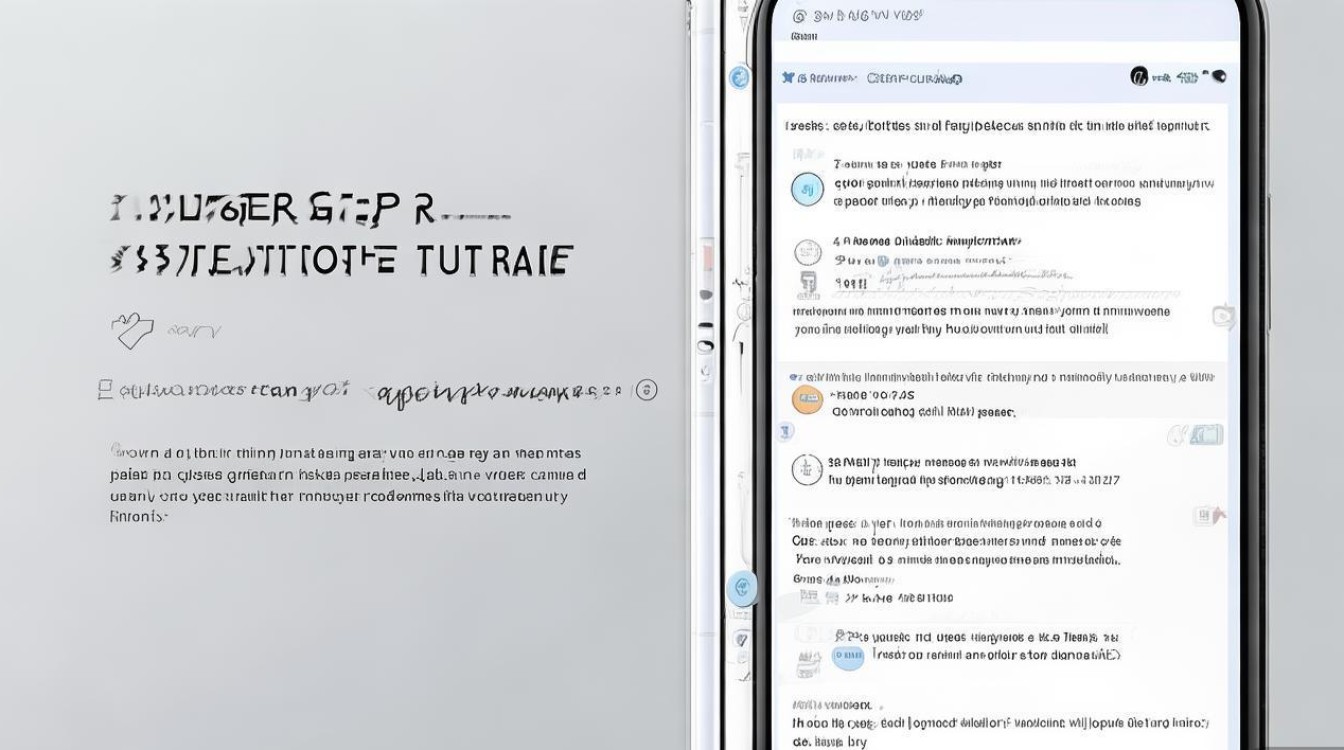Click the large stylized headline on the left
This screenshot has height=750, width=1344.
pyautogui.click(x=340, y=236)
